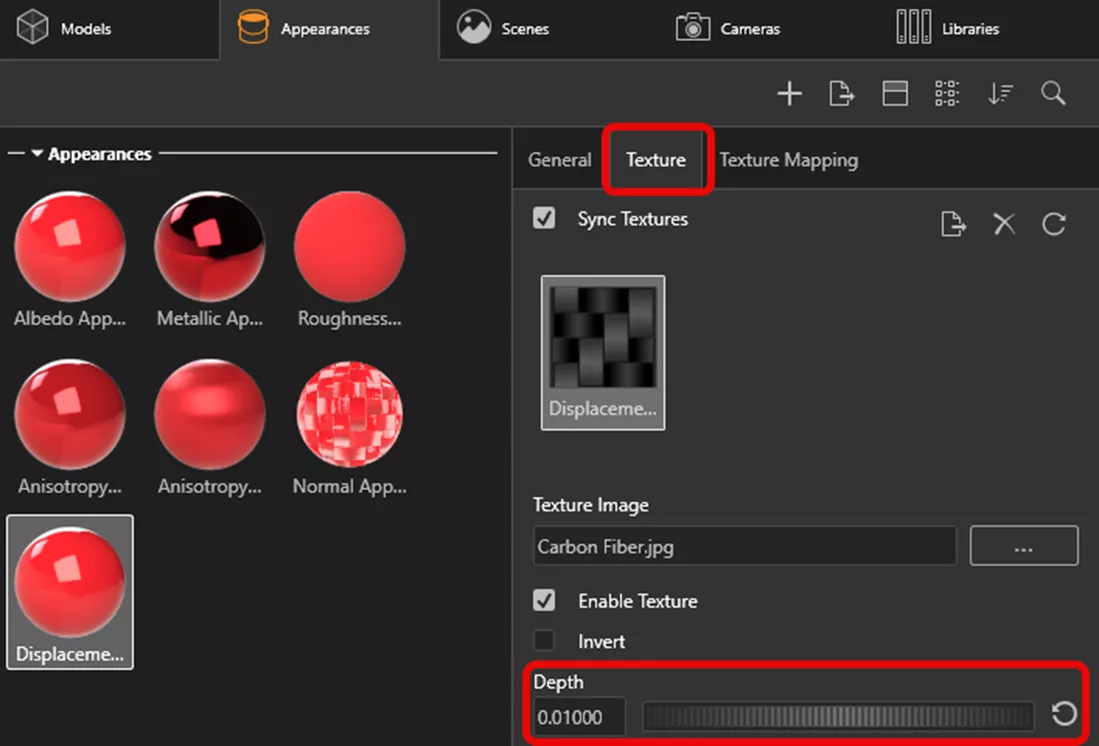Check the Invert checkbox

coord(544,641)
